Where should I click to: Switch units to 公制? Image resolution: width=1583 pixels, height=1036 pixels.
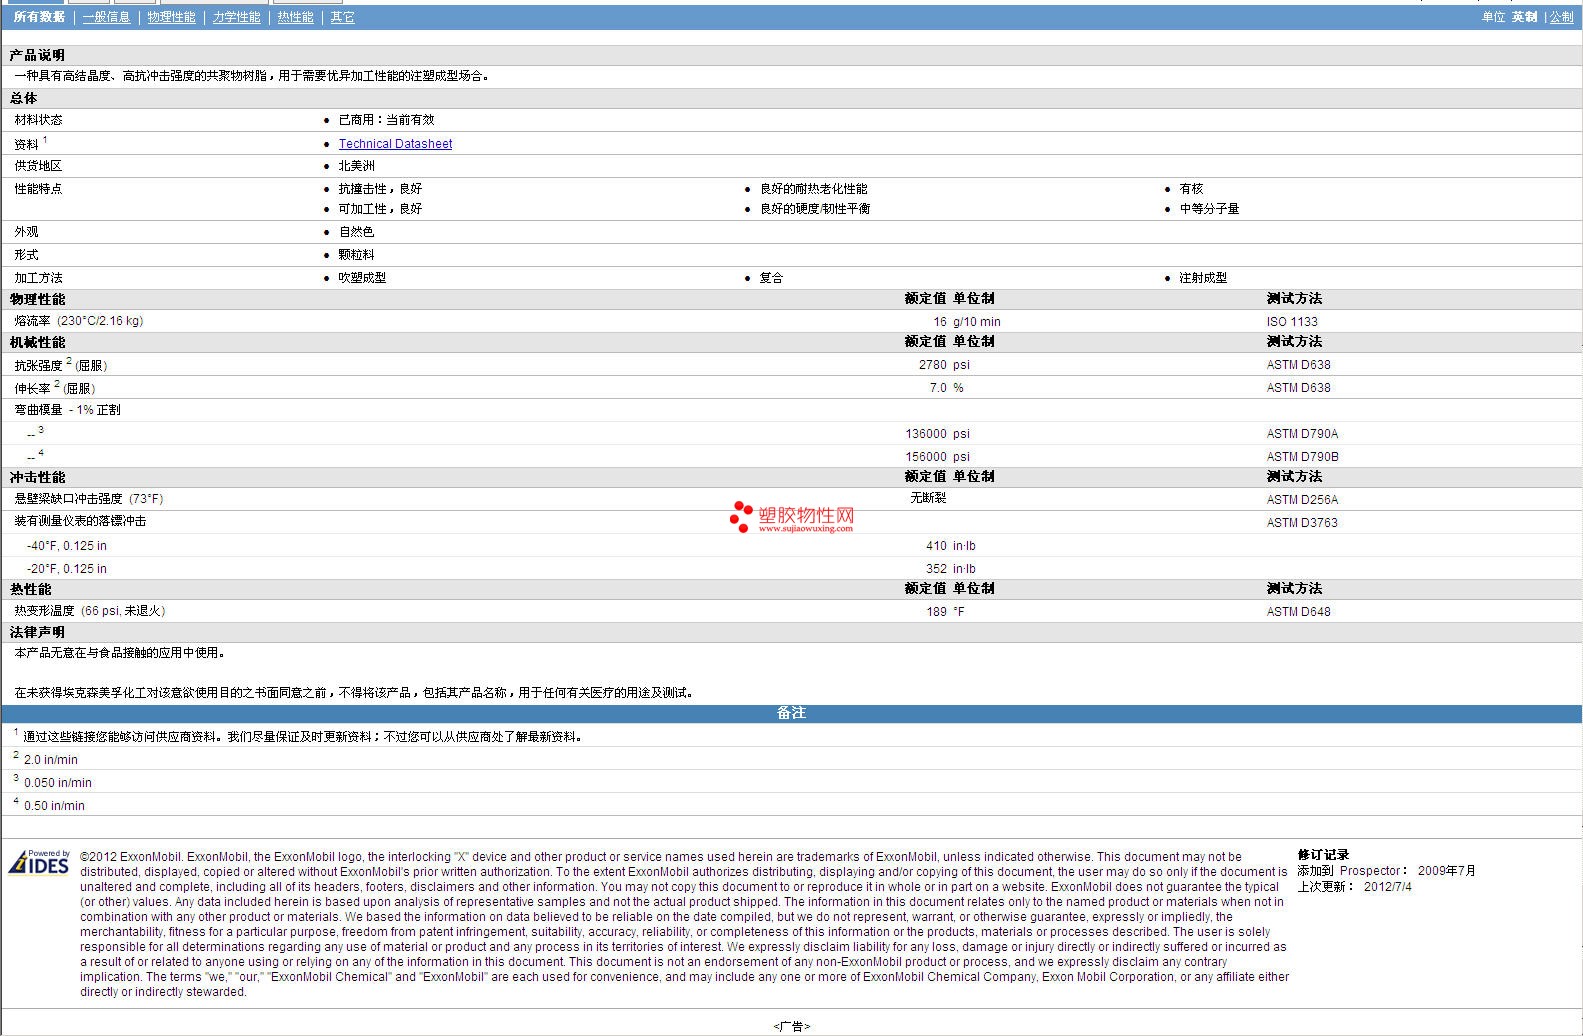pyautogui.click(x=1561, y=17)
